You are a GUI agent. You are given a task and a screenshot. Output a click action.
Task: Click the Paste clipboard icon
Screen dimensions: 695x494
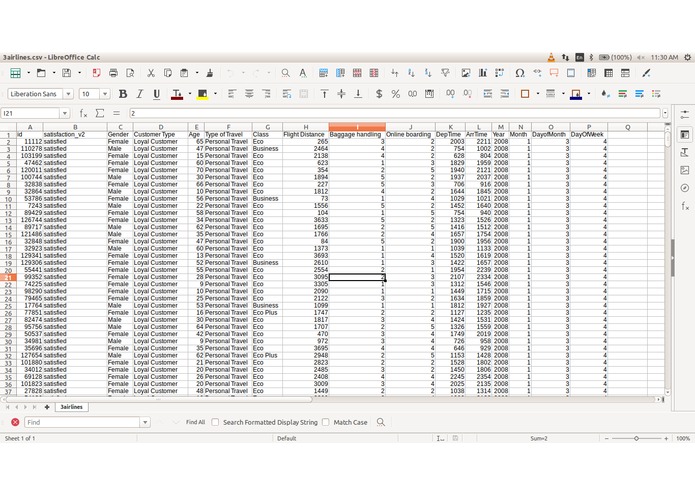(x=184, y=73)
